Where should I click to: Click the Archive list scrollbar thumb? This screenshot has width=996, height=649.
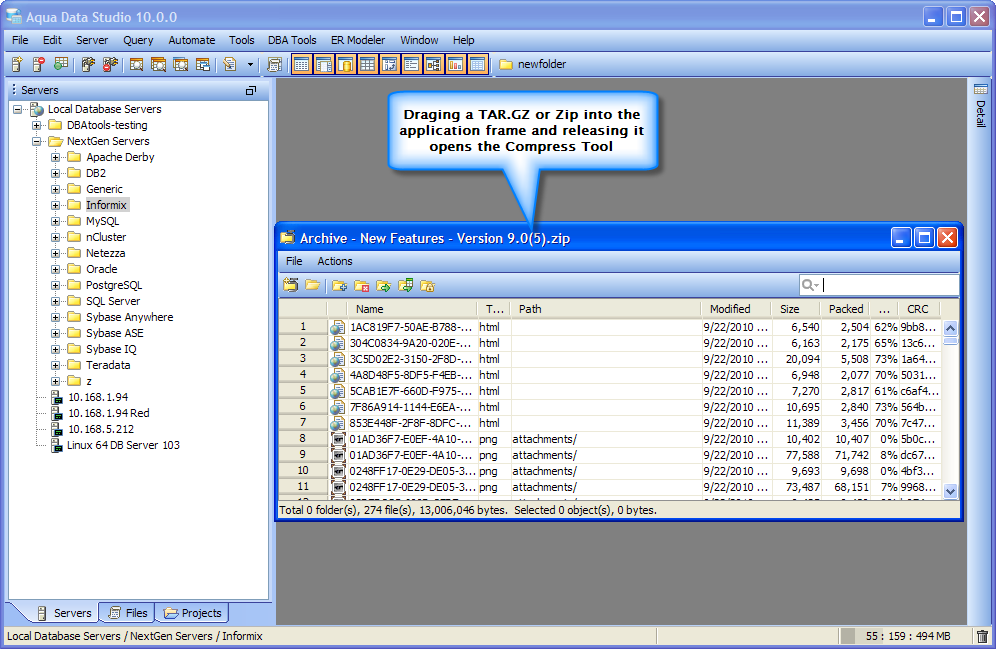[x=950, y=341]
